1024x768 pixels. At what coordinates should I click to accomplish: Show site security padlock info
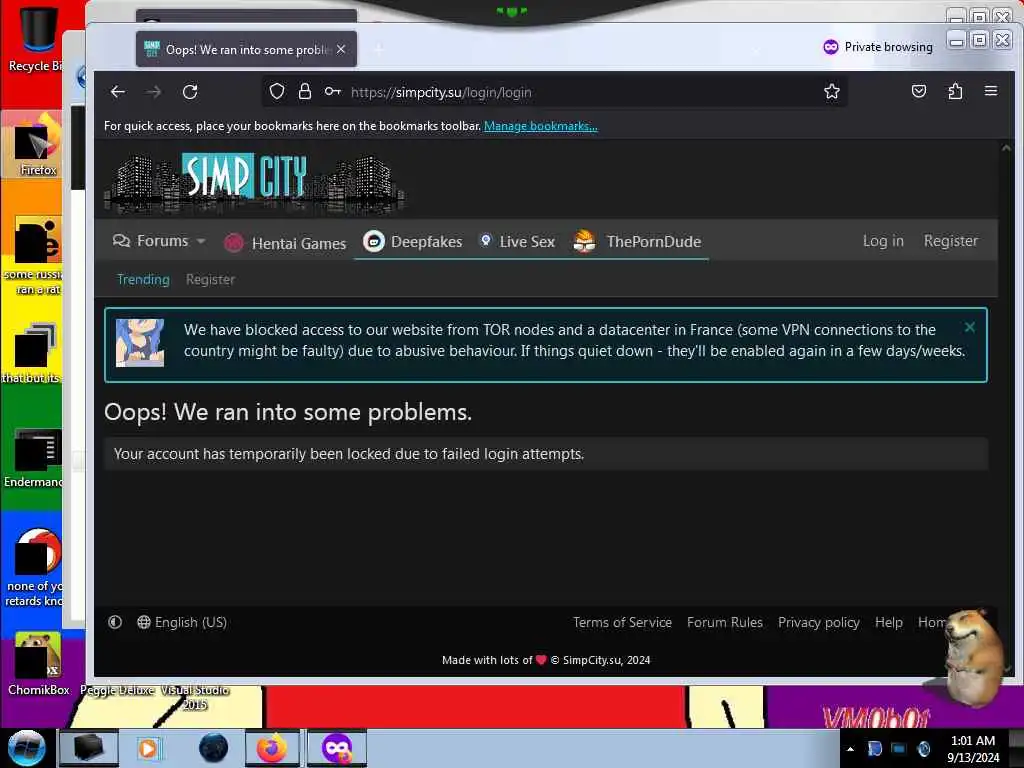pos(304,91)
